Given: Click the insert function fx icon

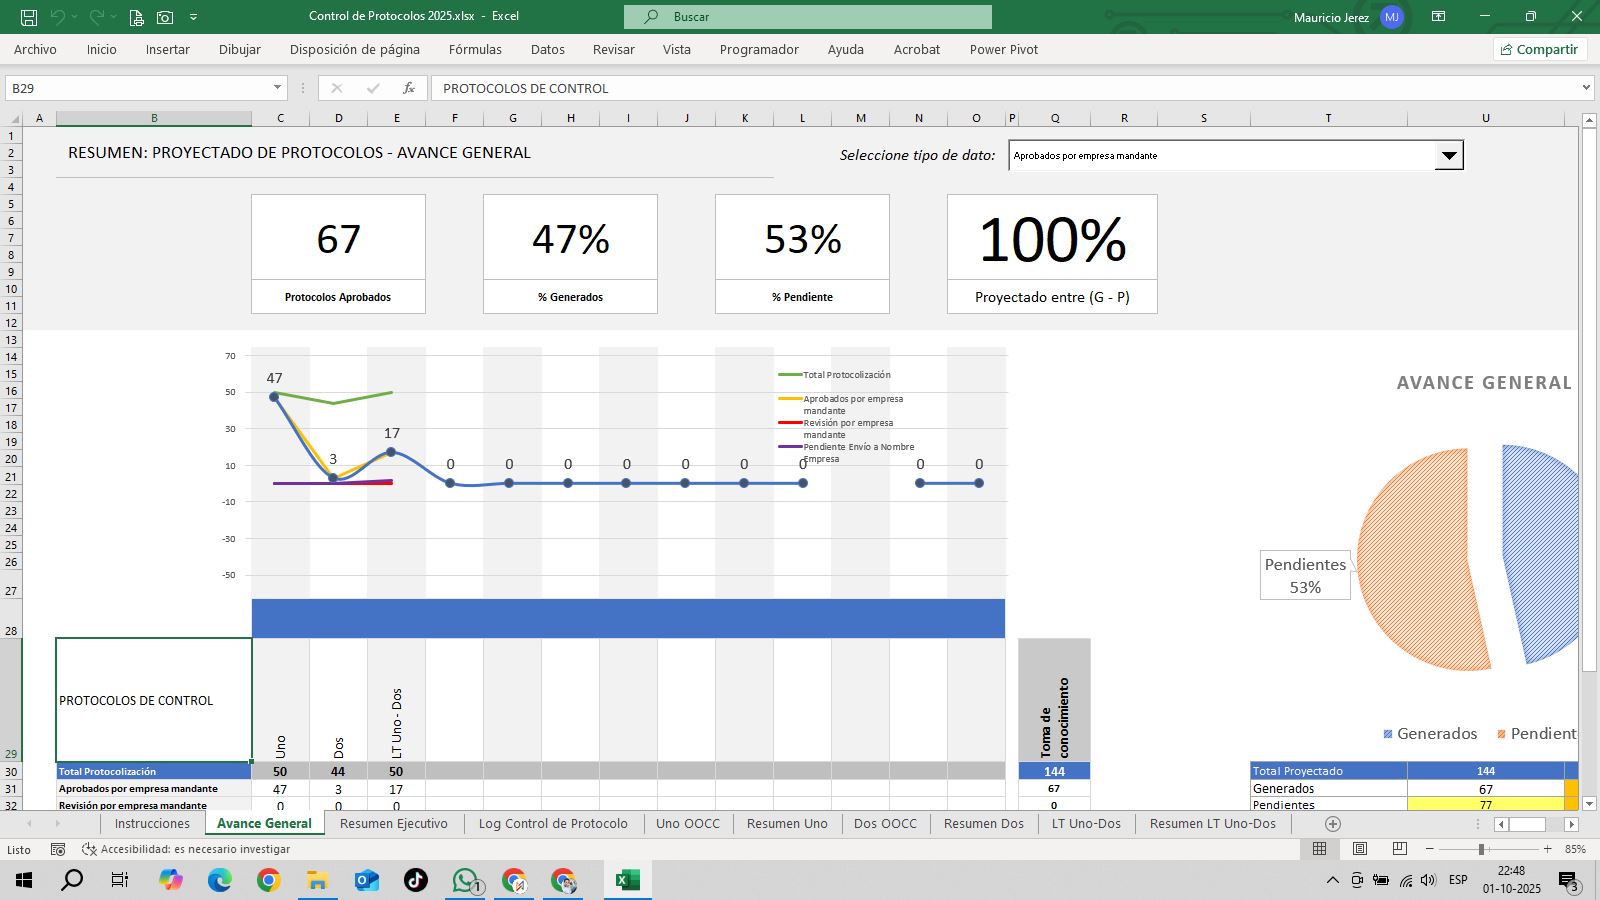Looking at the screenshot, I should click(408, 88).
